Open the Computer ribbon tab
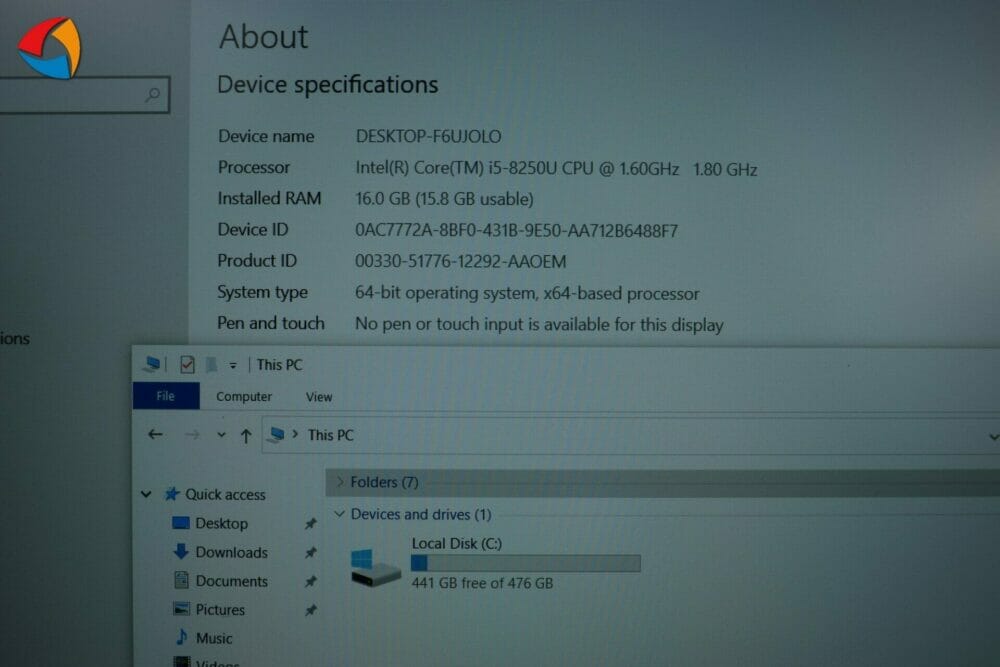Screen dimensions: 1000x667 (x=244, y=397)
